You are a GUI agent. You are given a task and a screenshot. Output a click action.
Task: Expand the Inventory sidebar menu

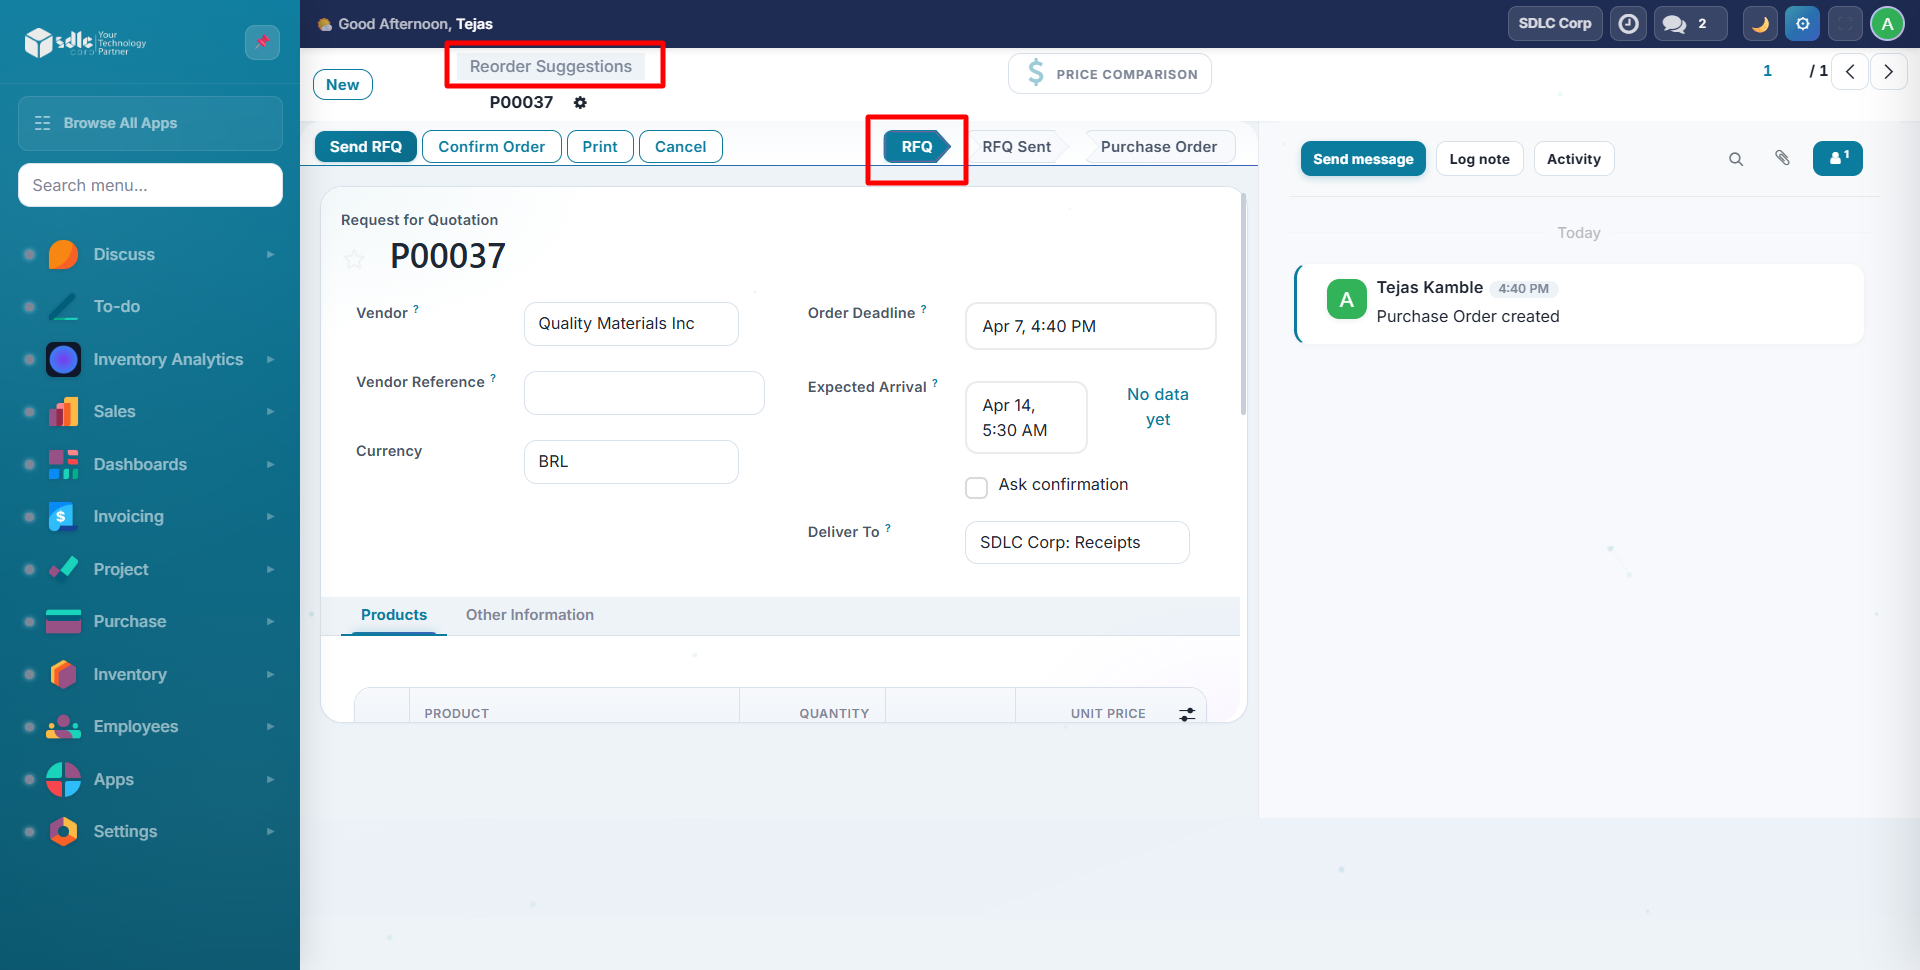click(x=131, y=674)
